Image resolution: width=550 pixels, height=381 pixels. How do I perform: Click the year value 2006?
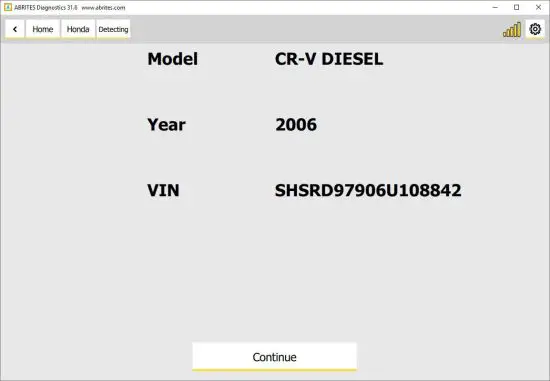(x=296, y=125)
